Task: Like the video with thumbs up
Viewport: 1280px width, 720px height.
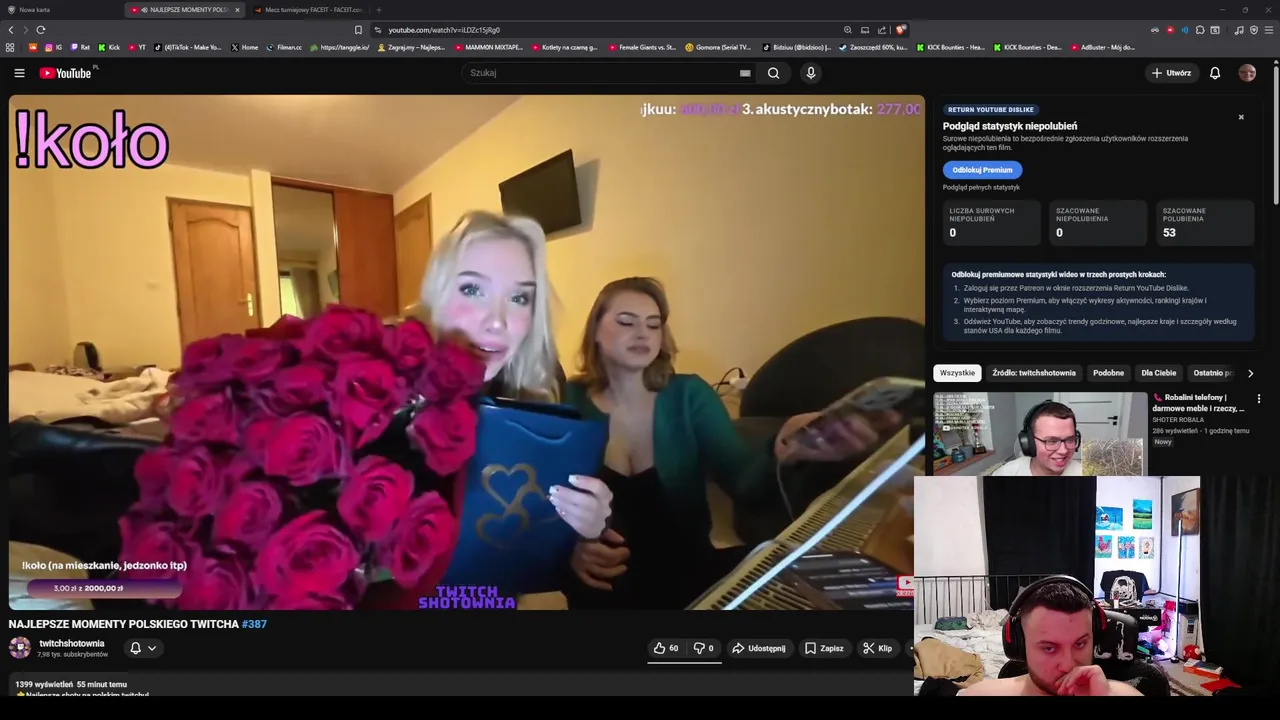Action: pos(666,648)
